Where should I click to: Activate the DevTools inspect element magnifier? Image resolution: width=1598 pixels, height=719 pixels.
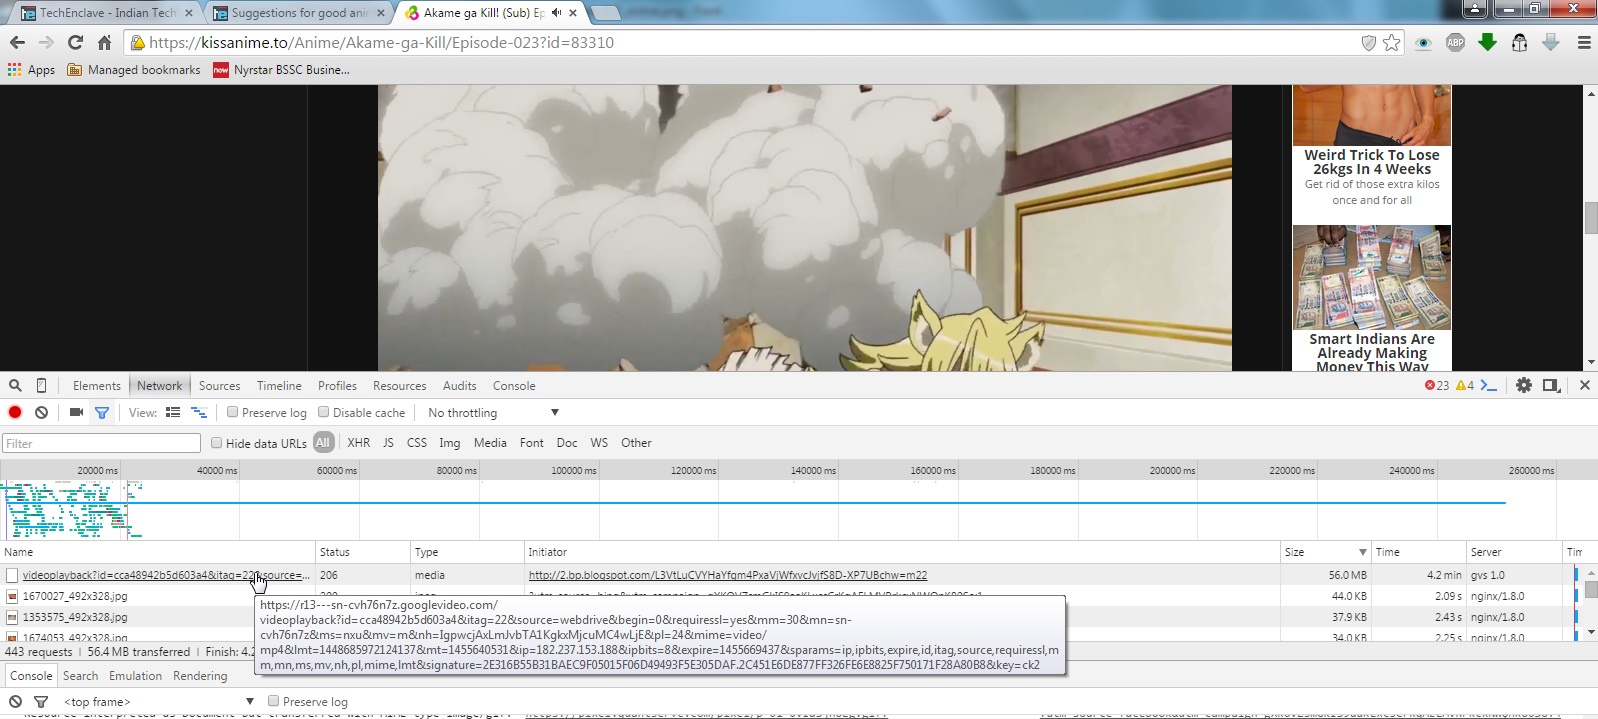click(15, 385)
